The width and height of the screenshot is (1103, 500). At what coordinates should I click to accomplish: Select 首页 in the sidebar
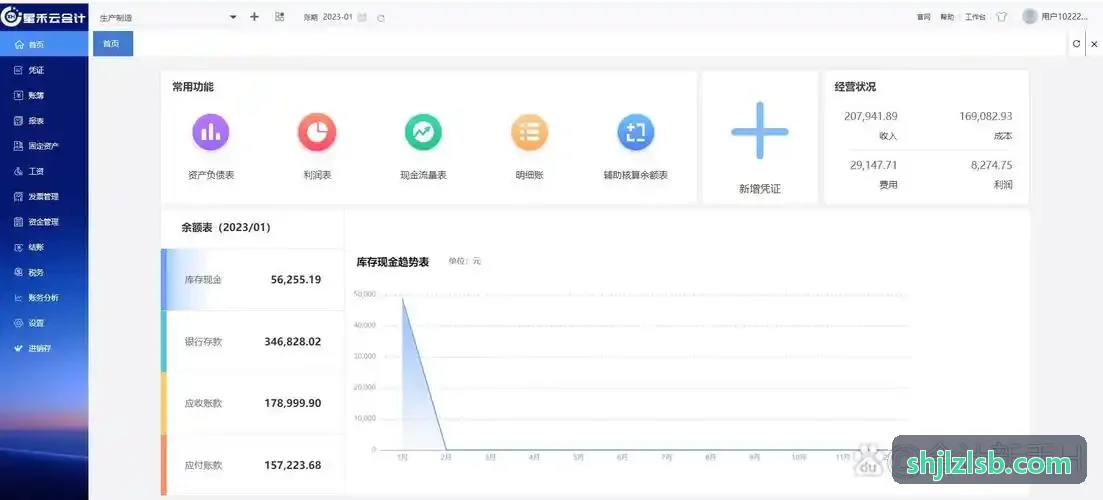pyautogui.click(x=44, y=44)
